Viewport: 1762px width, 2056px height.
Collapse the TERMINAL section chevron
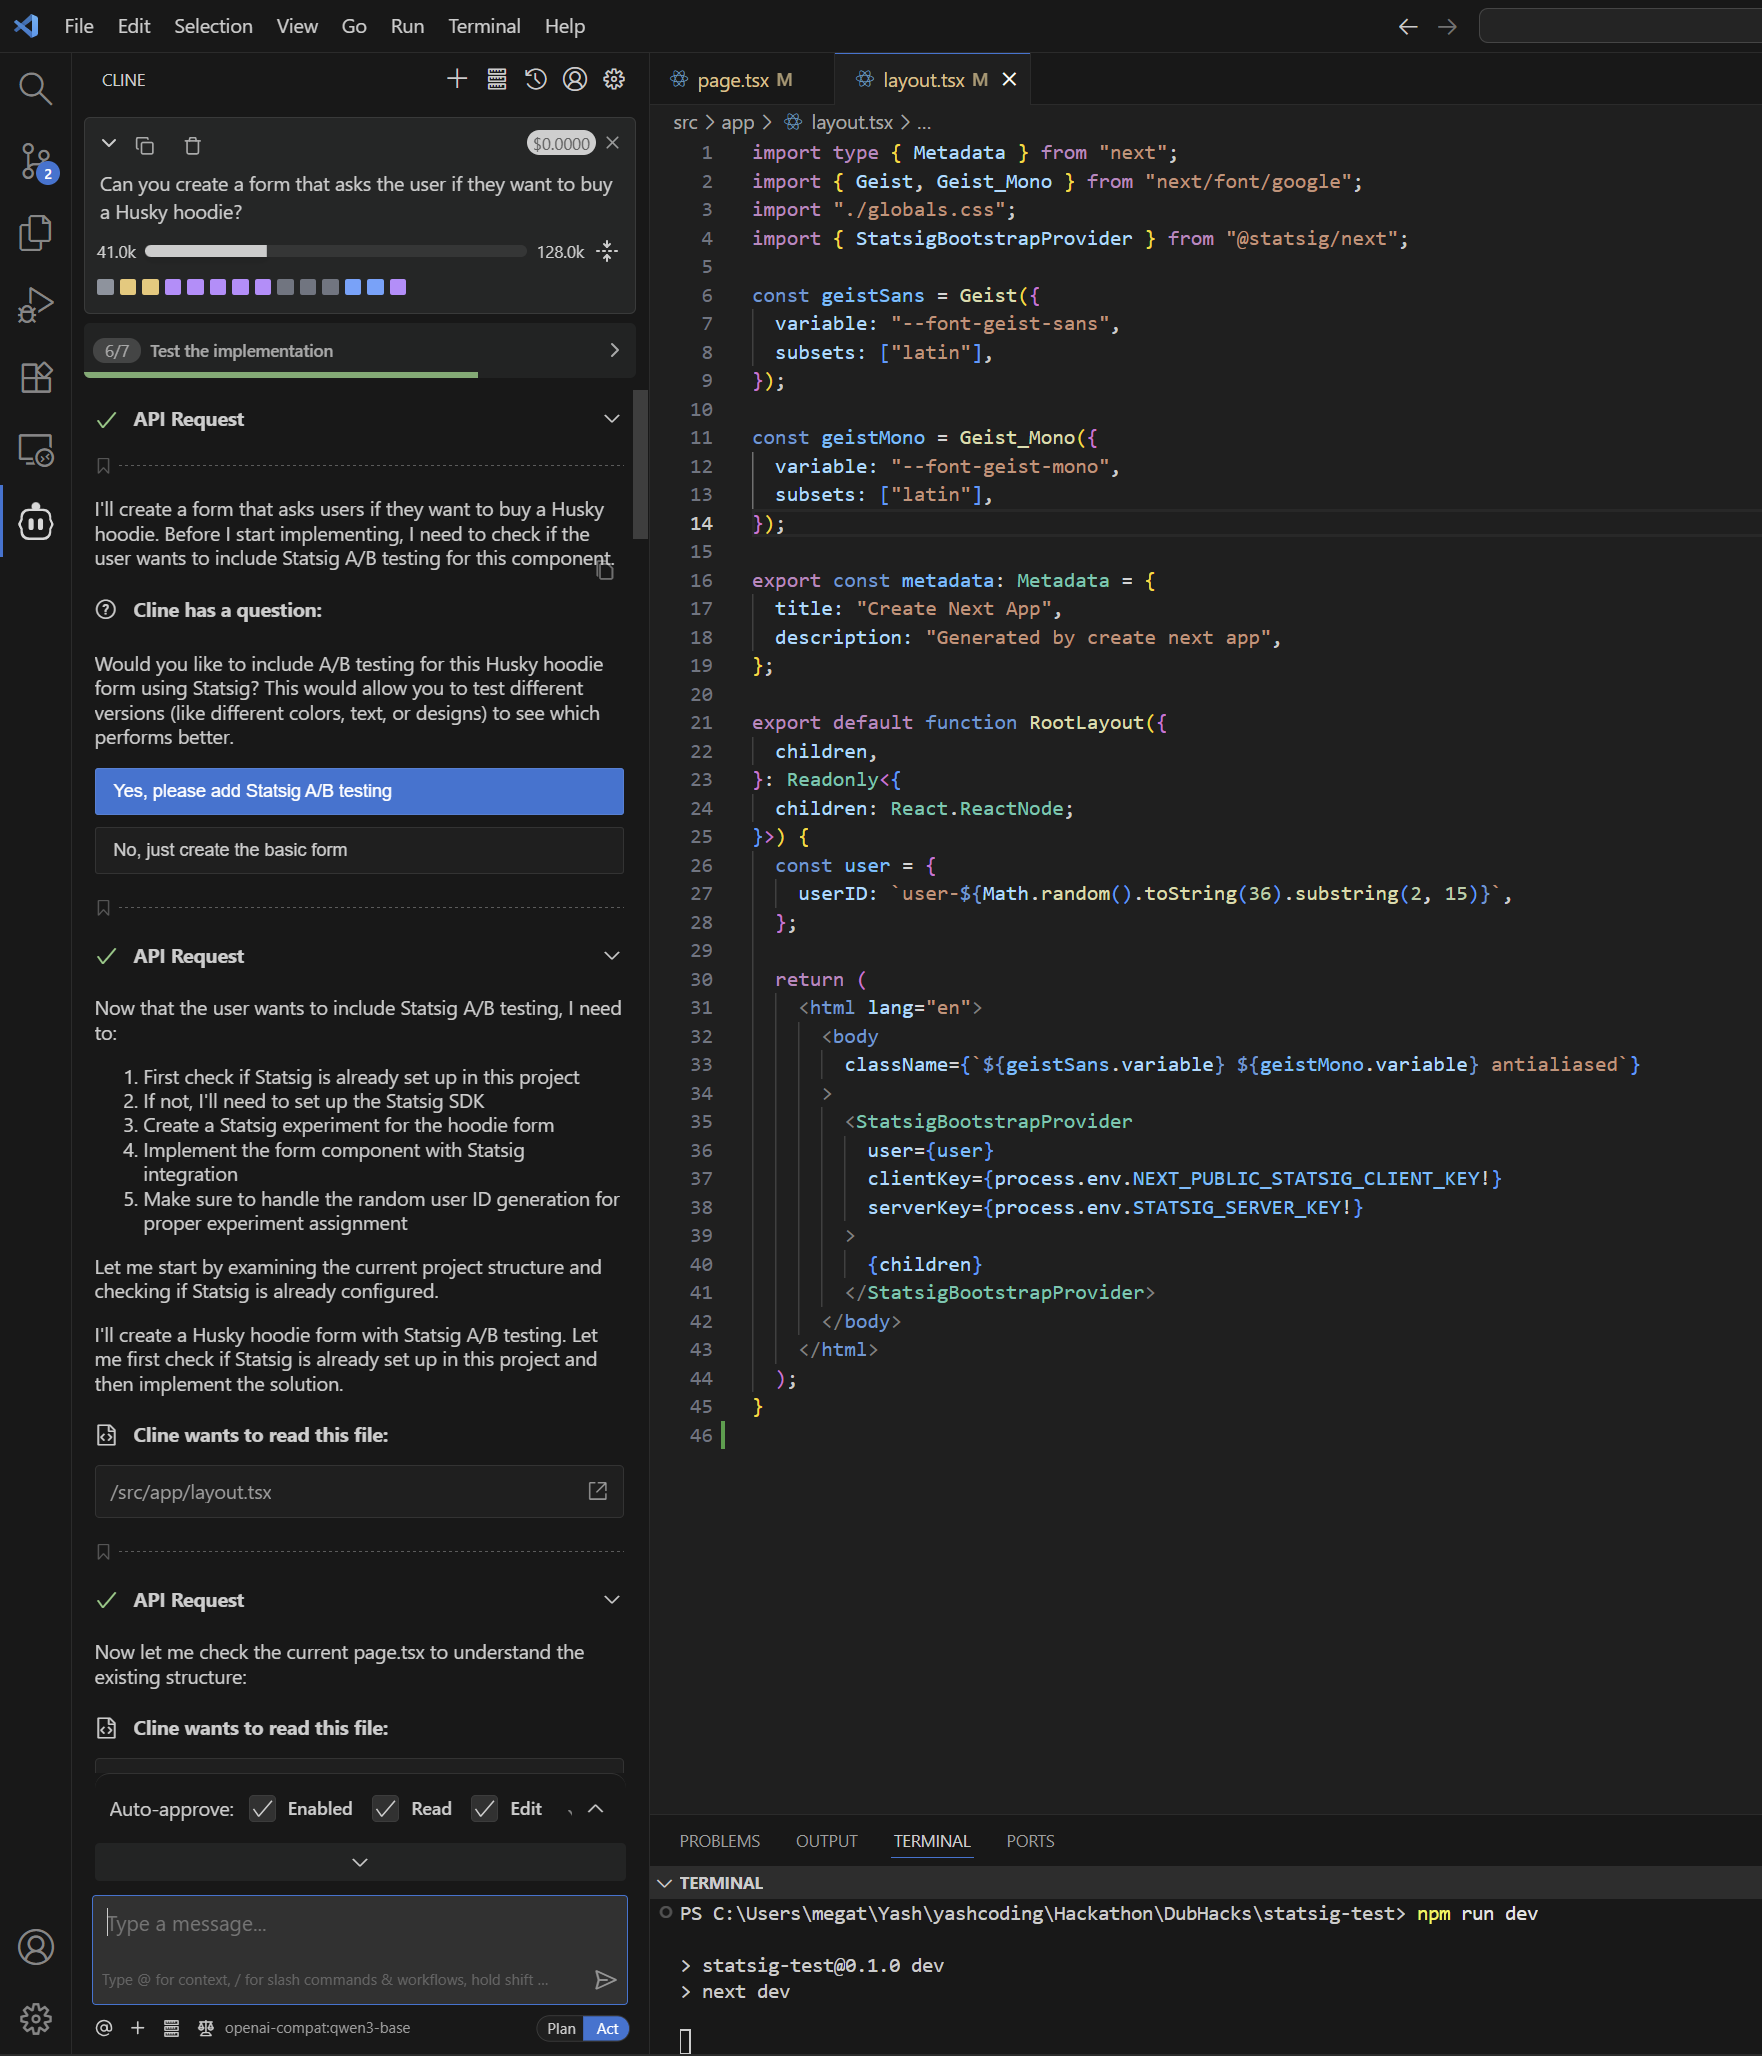tap(664, 1883)
